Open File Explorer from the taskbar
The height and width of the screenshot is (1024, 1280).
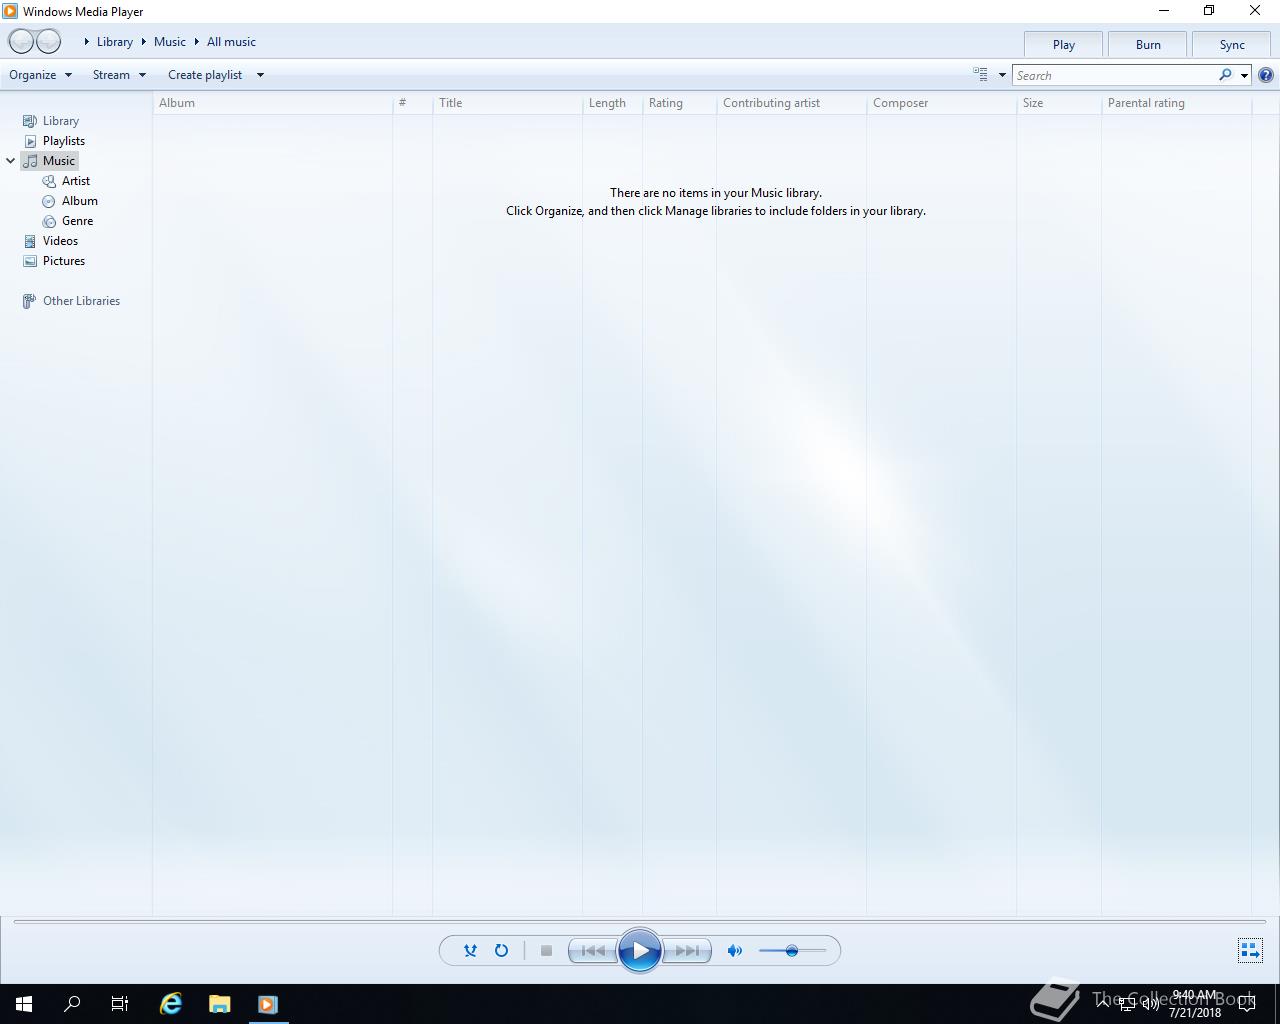pyautogui.click(x=219, y=1004)
